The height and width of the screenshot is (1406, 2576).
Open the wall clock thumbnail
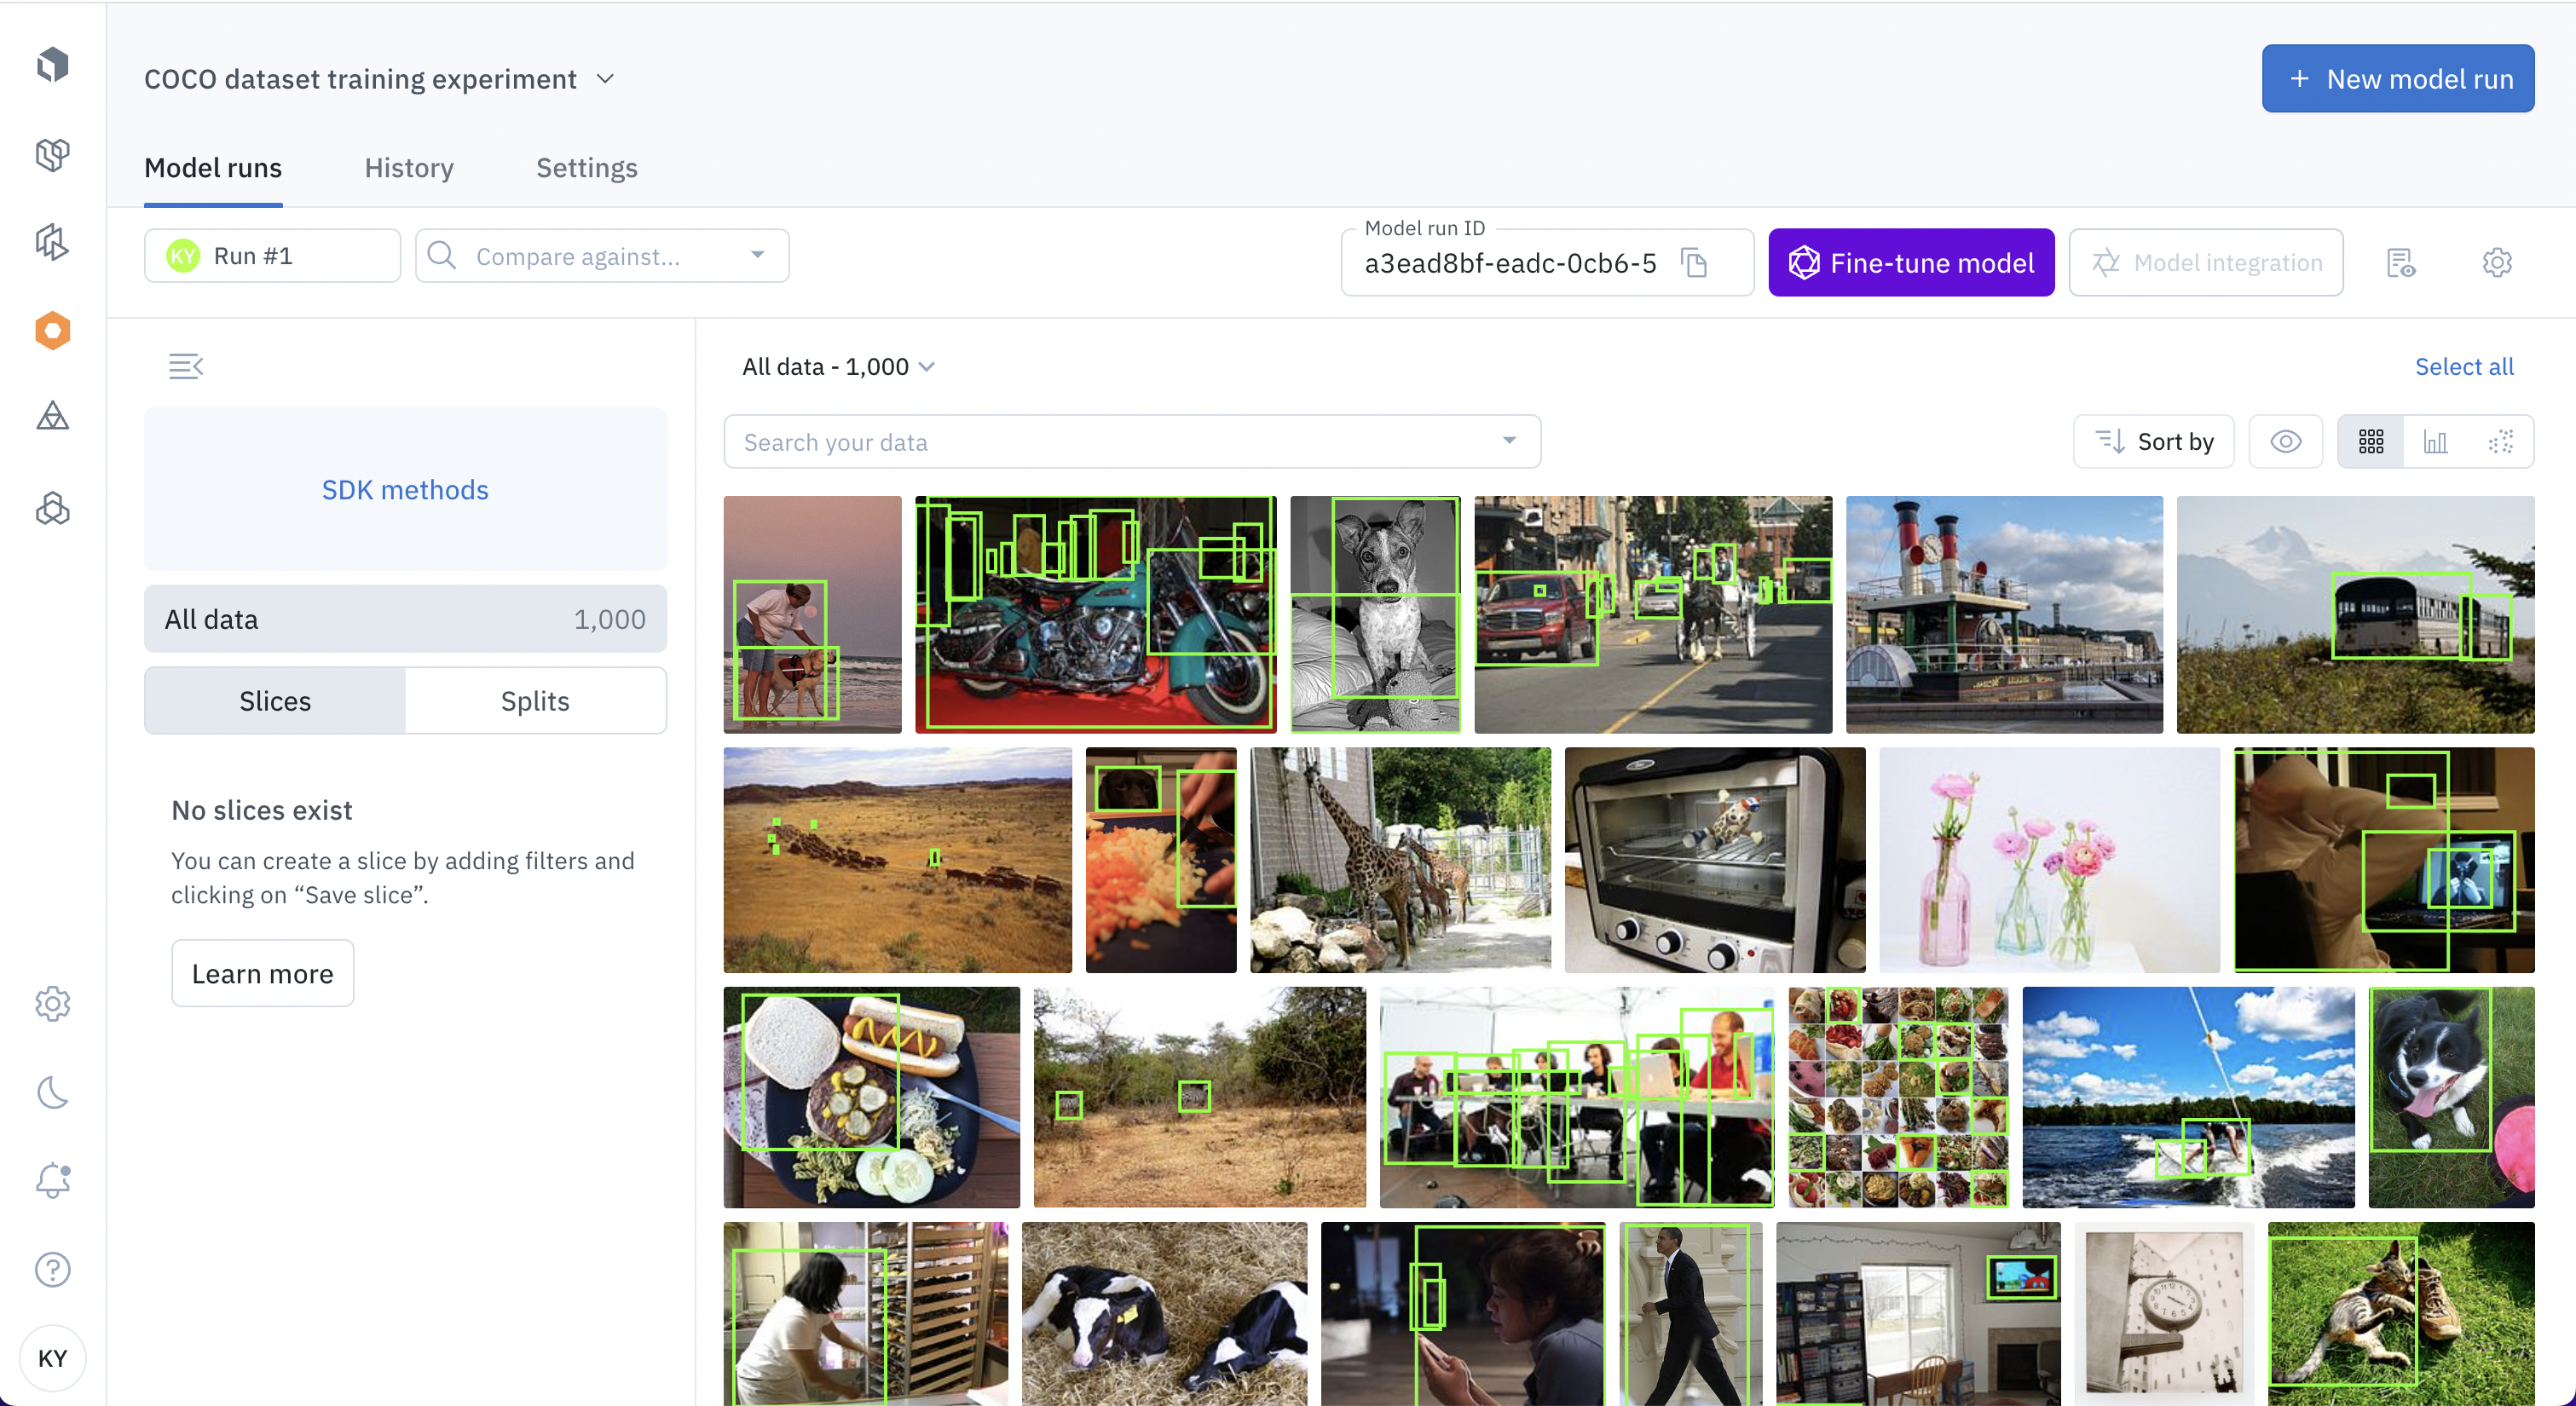tap(2164, 1313)
